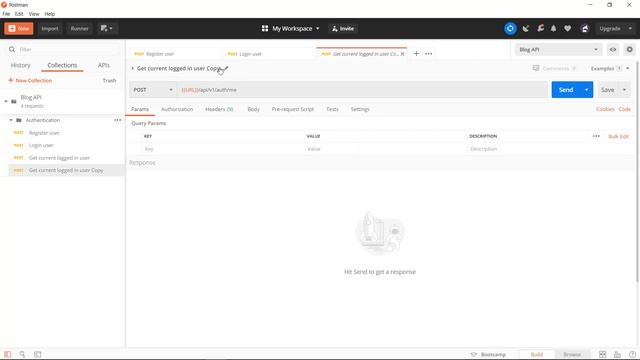Open the new window dropdown icon
The image size is (640, 360).
pyautogui.click(x=107, y=29)
